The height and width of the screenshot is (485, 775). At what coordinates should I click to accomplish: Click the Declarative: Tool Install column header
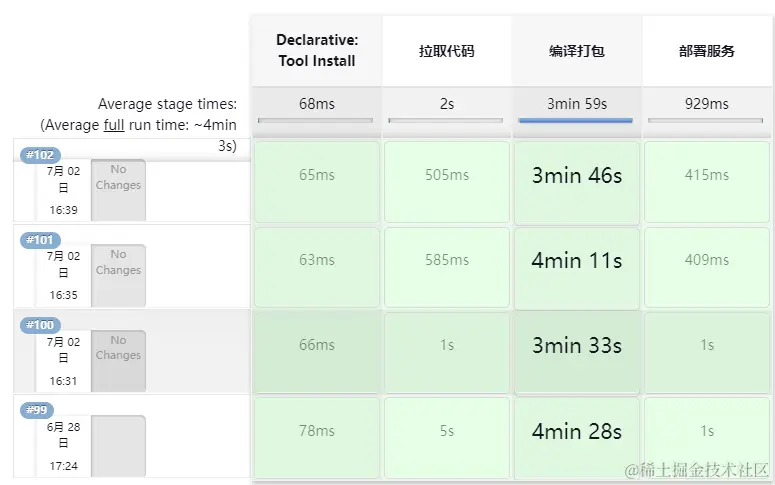[x=316, y=50]
